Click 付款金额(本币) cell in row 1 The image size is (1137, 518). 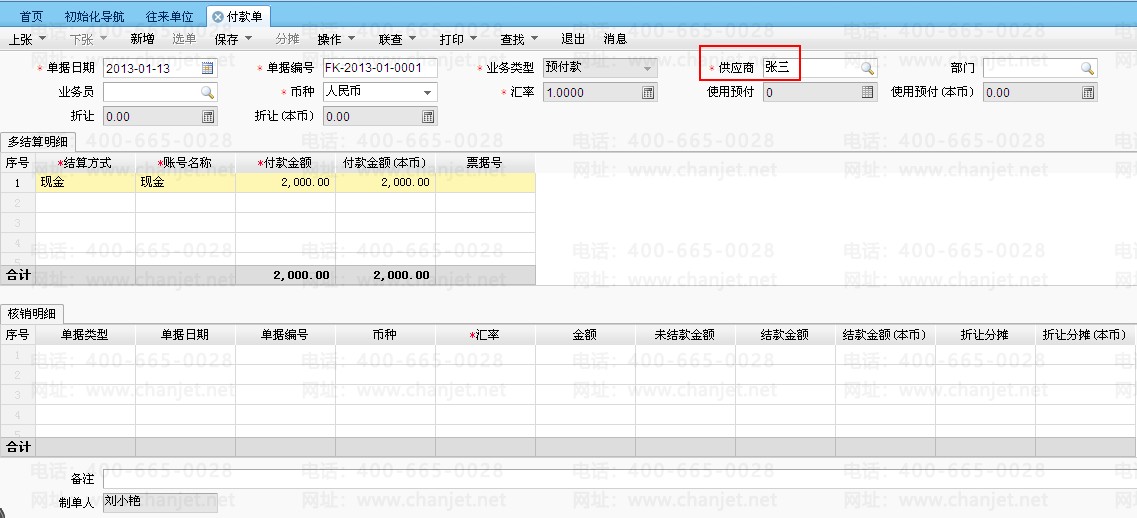tap(386, 182)
